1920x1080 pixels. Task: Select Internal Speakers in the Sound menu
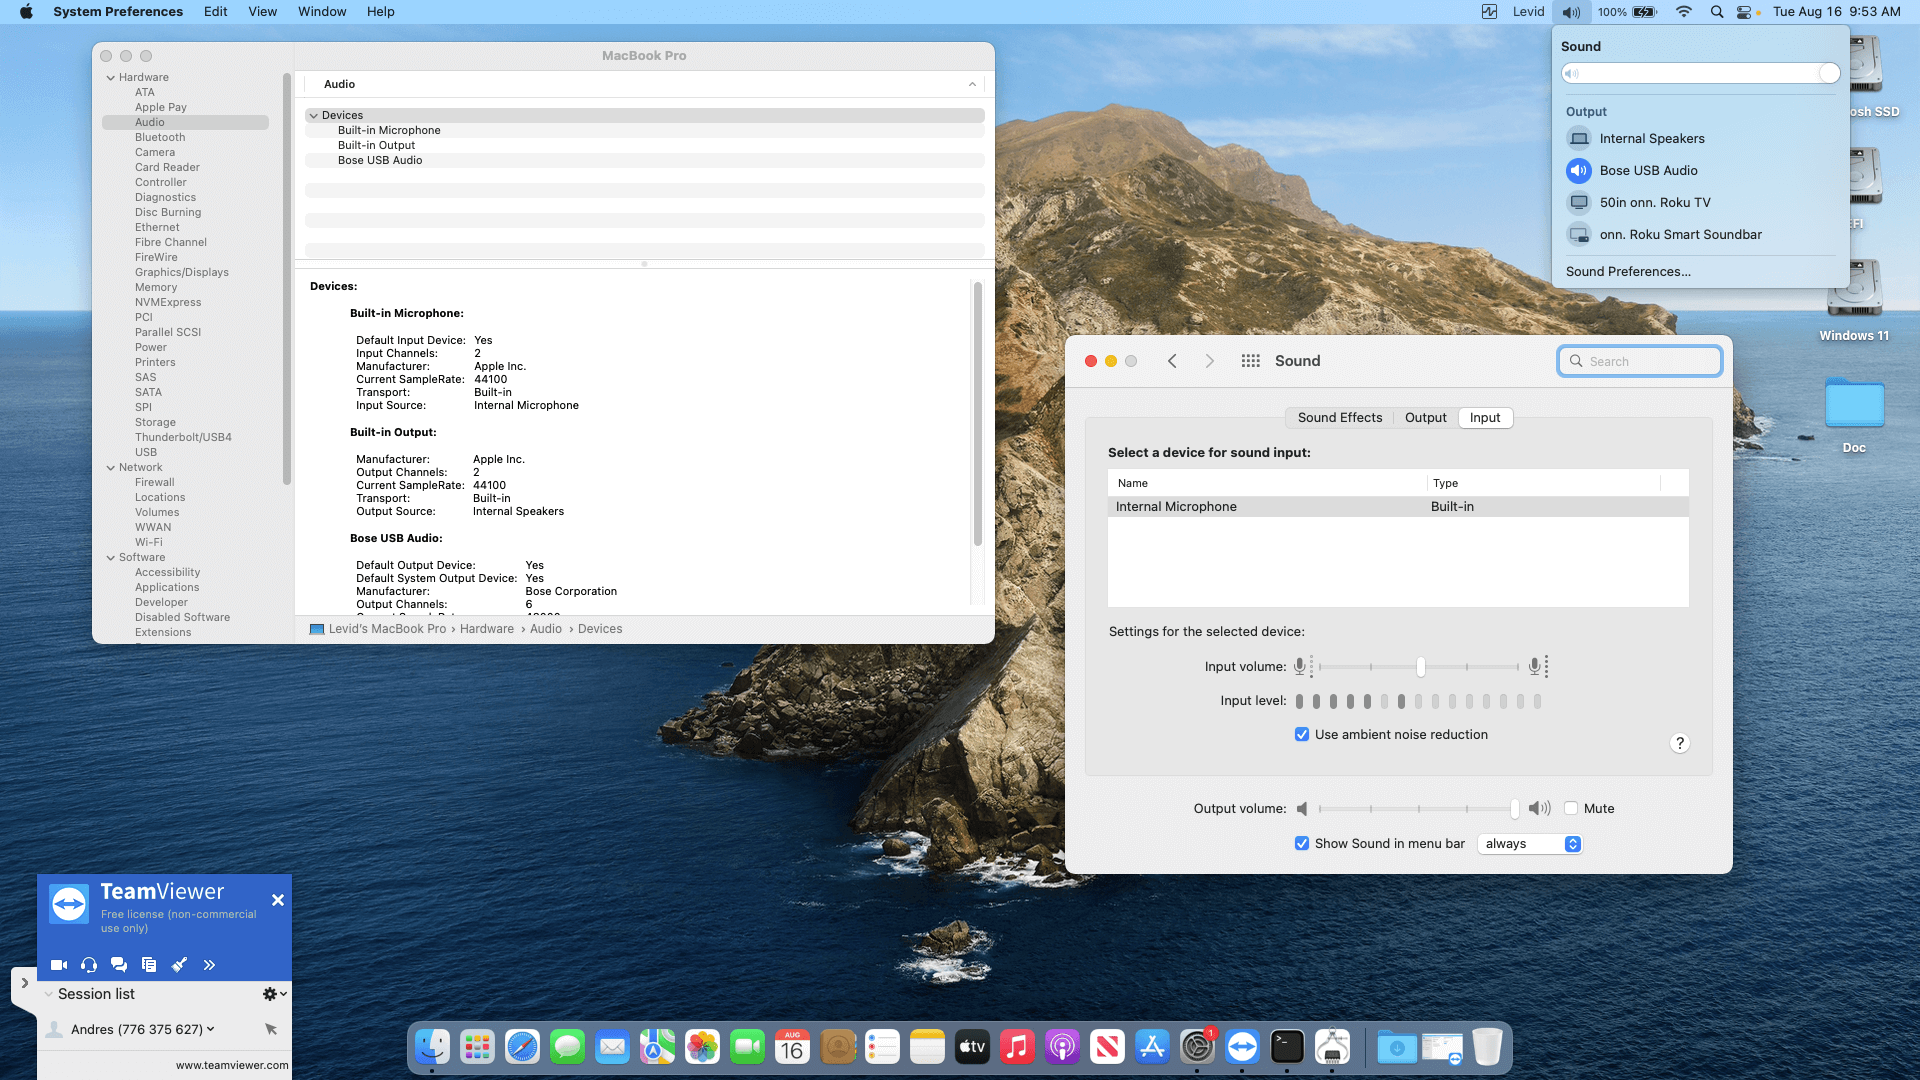click(x=1700, y=139)
